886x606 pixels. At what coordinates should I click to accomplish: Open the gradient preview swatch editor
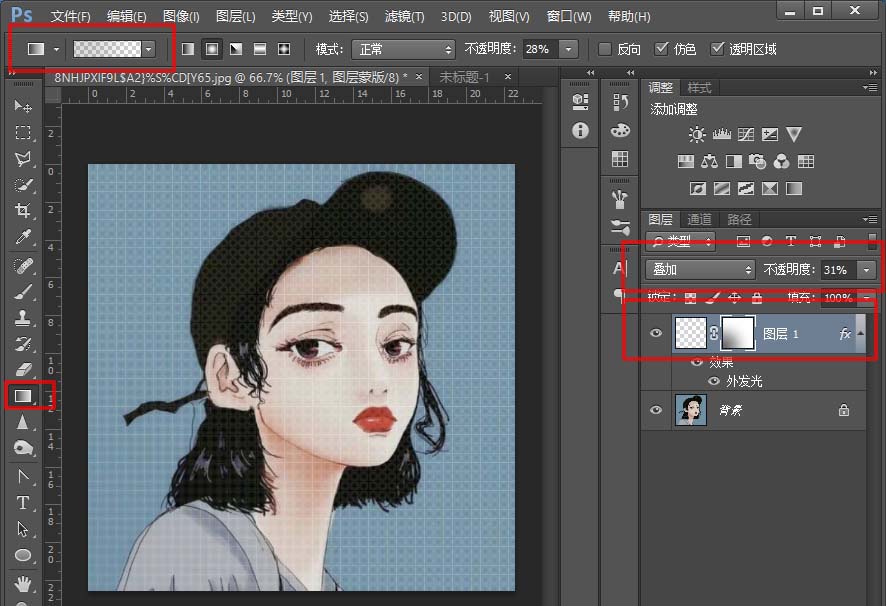108,49
